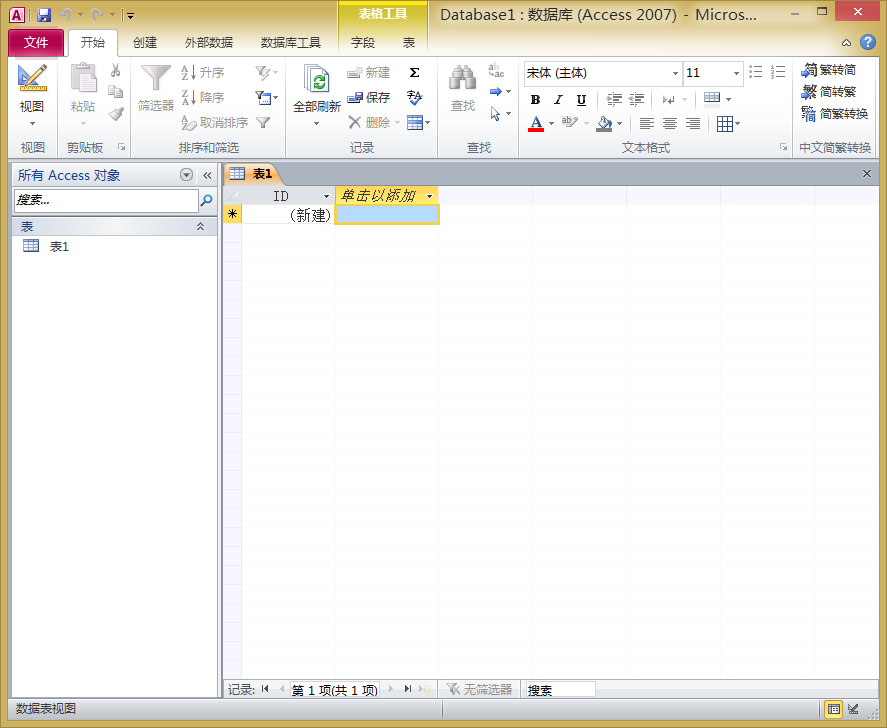887x728 pixels.
Task: Open the advanced filter options dropdown
Action: 266,97
